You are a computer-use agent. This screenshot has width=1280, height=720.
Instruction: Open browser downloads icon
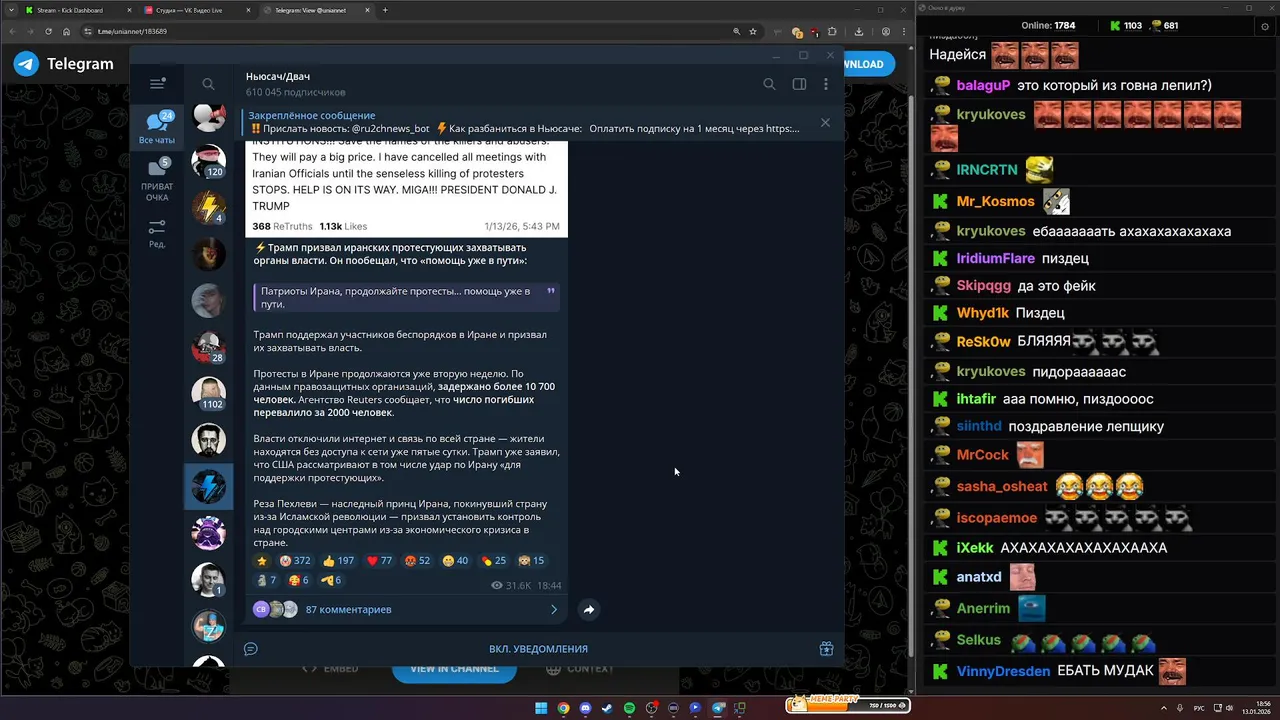pos(859,31)
